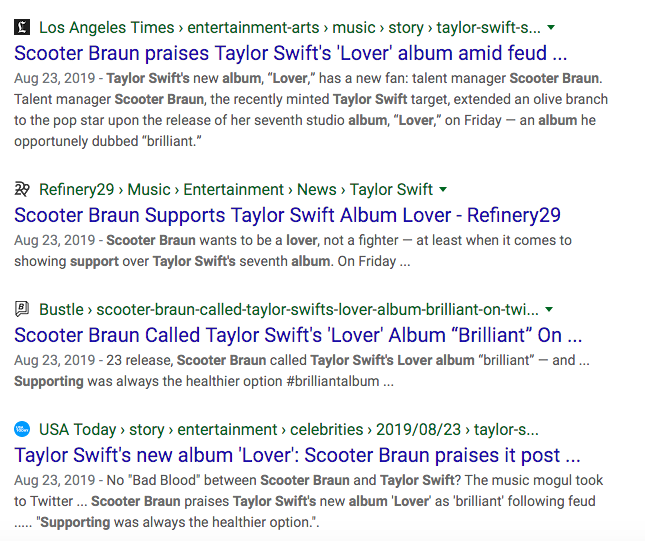Open 'Taylor Swift's new album Lover: Scooter Braun praises' headline
This screenshot has width=645, height=541.
[297, 455]
